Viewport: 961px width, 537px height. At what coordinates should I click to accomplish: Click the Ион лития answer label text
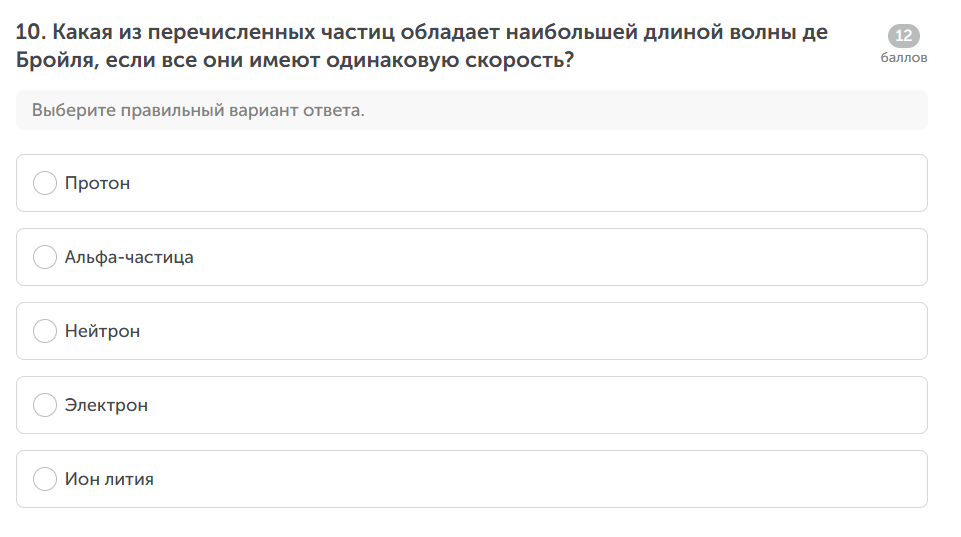tap(109, 479)
